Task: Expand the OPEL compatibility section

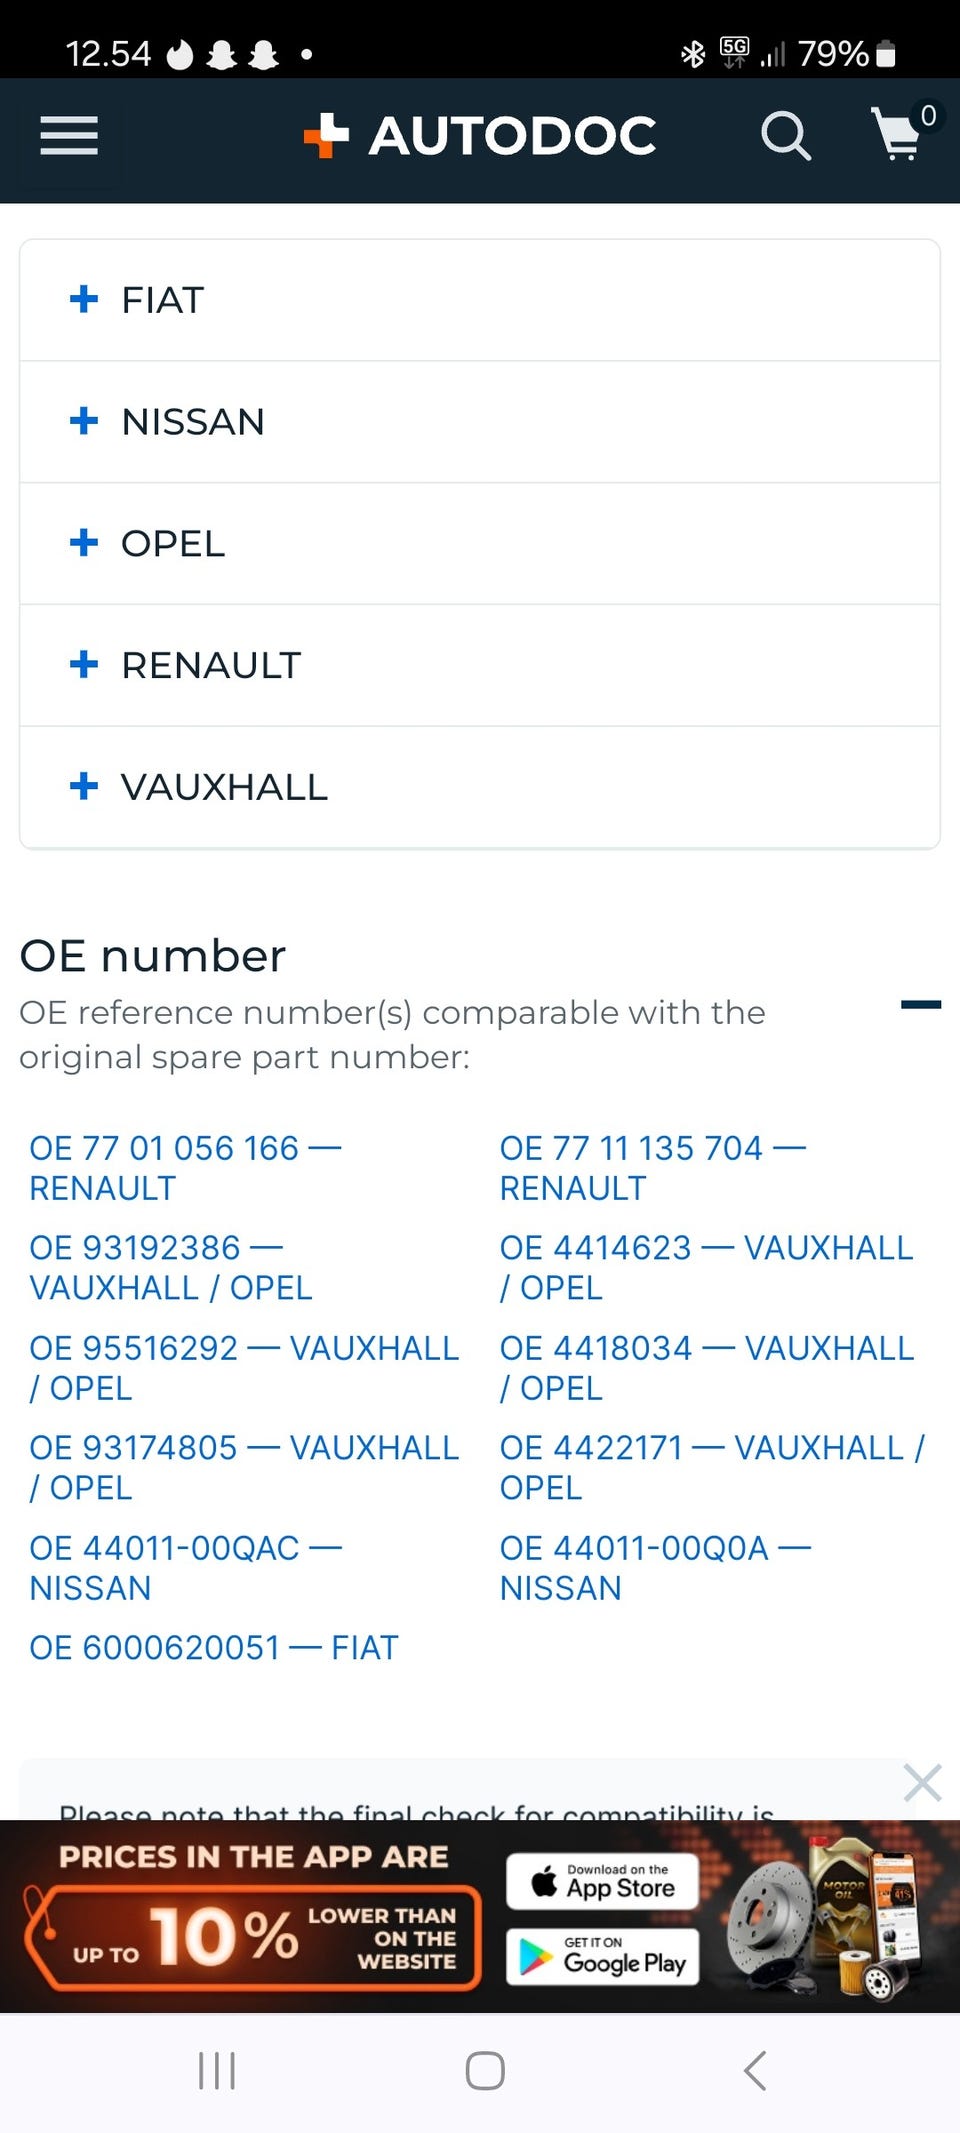Action: pyautogui.click(x=480, y=544)
